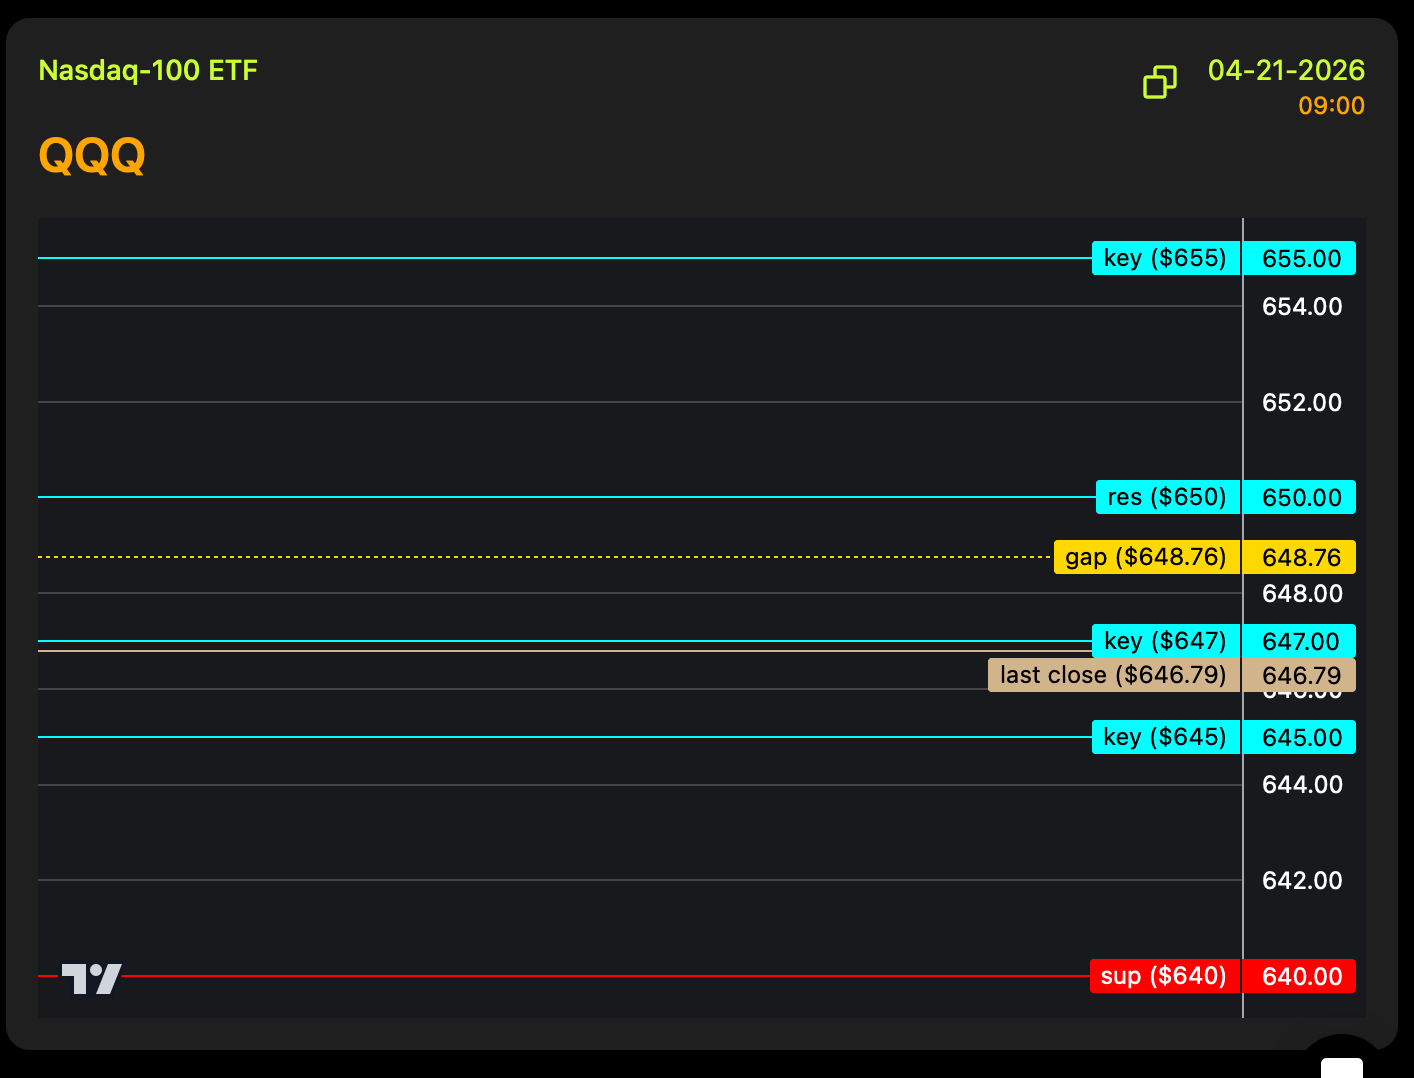The image size is (1414, 1078).
Task: Click the 654.00 price axis value
Action: [x=1302, y=307]
